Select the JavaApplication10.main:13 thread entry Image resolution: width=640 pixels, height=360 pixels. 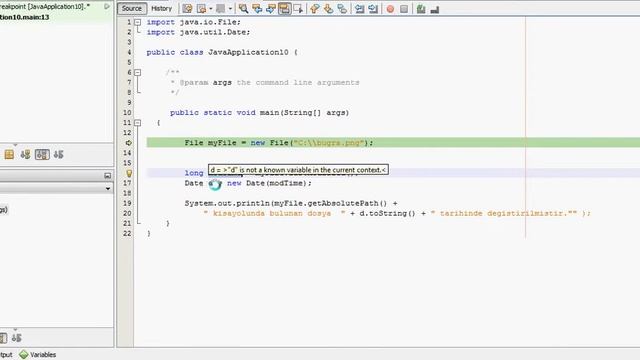point(24,17)
